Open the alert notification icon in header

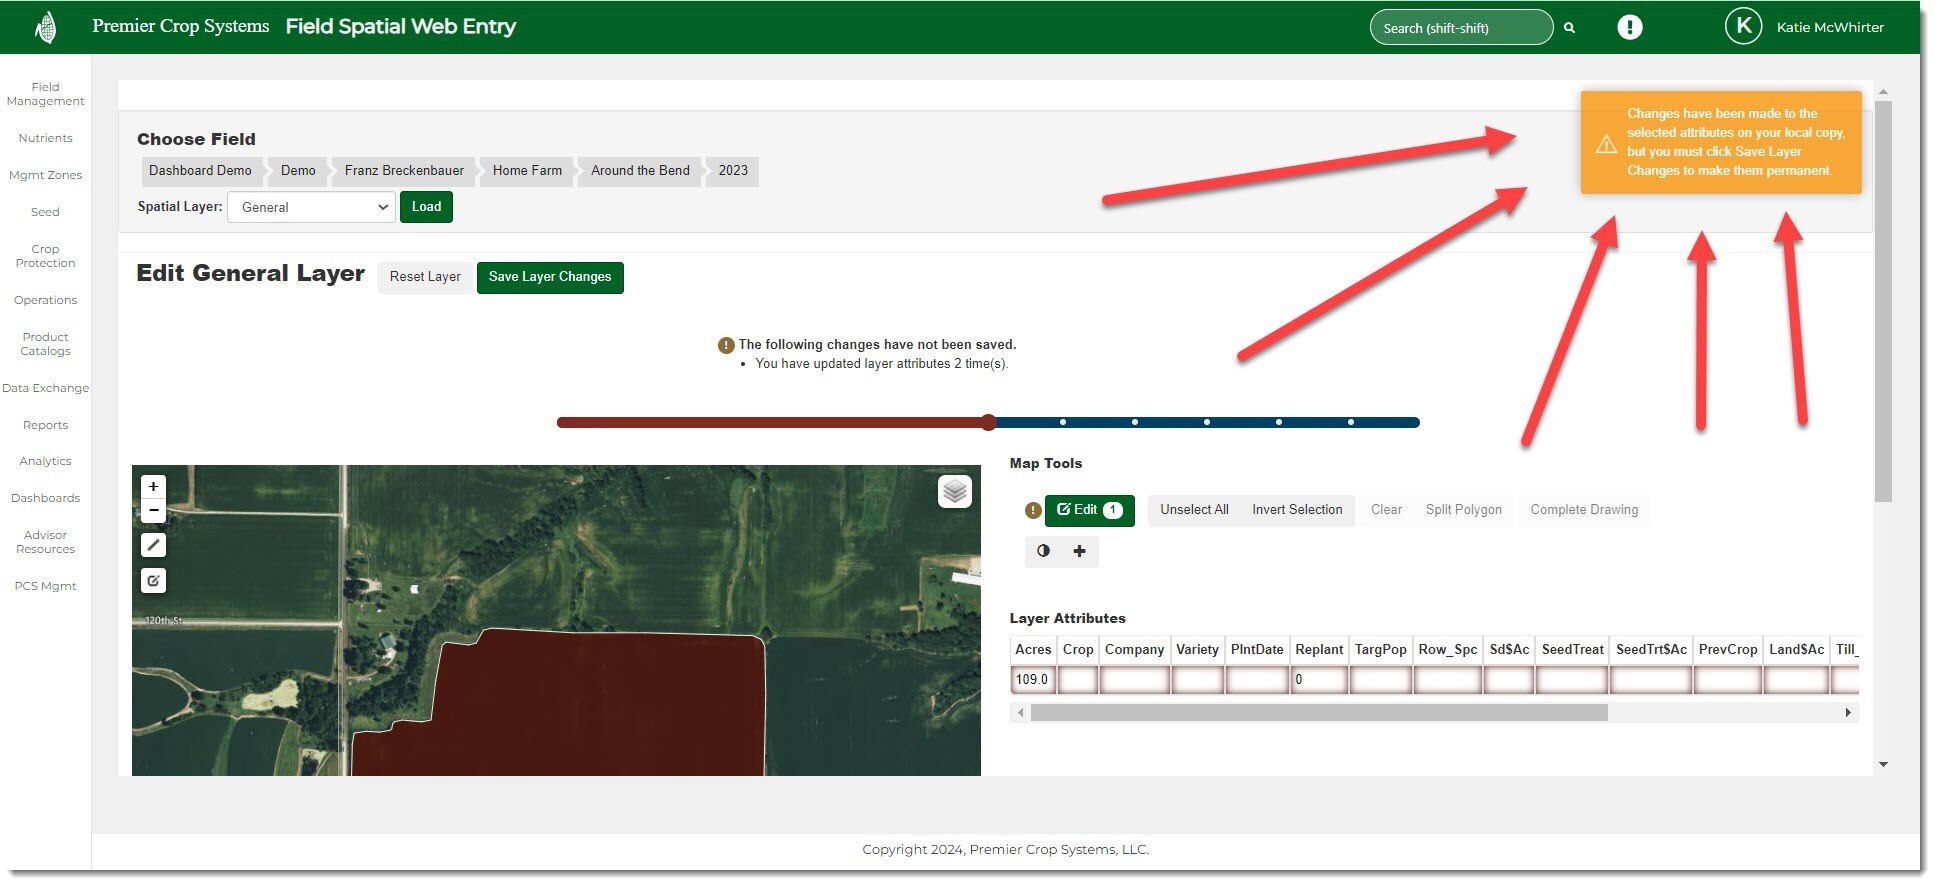coord(1629,27)
